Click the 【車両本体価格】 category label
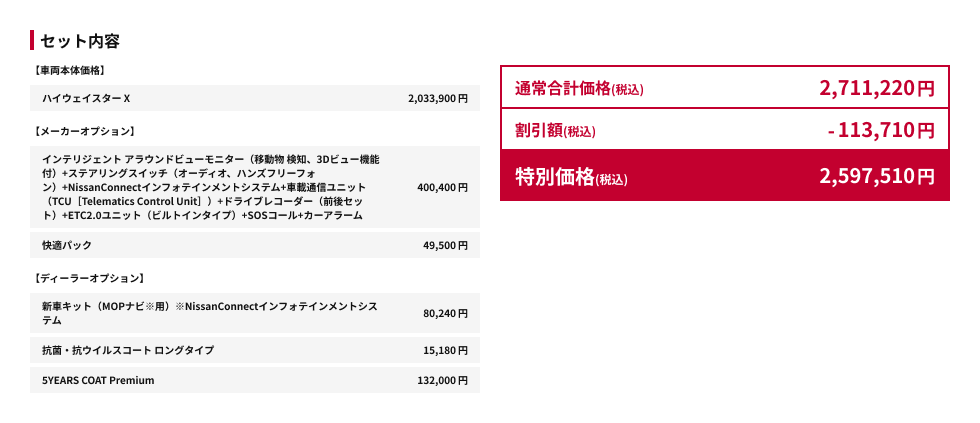This screenshot has height=423, width=980. (x=69, y=71)
